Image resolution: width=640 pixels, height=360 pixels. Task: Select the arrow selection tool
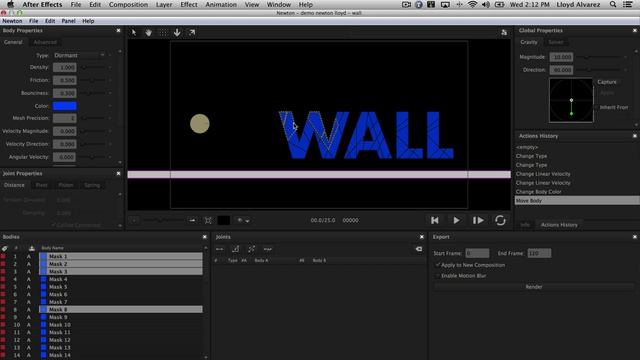point(134,32)
